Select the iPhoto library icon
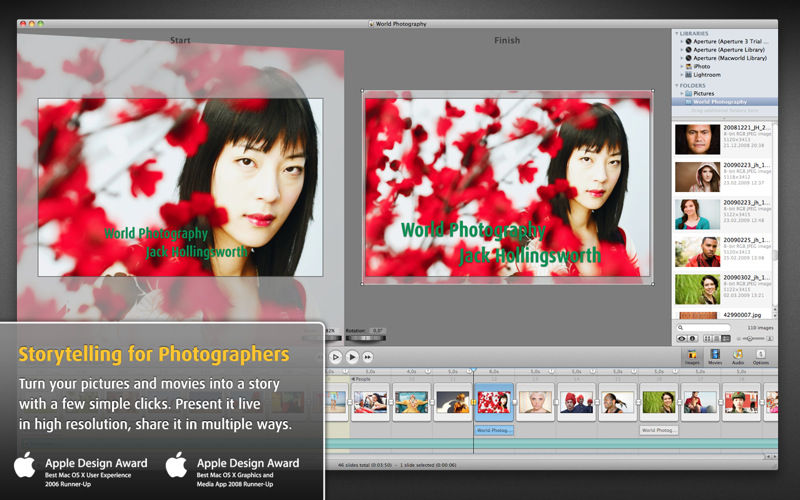 coord(688,66)
